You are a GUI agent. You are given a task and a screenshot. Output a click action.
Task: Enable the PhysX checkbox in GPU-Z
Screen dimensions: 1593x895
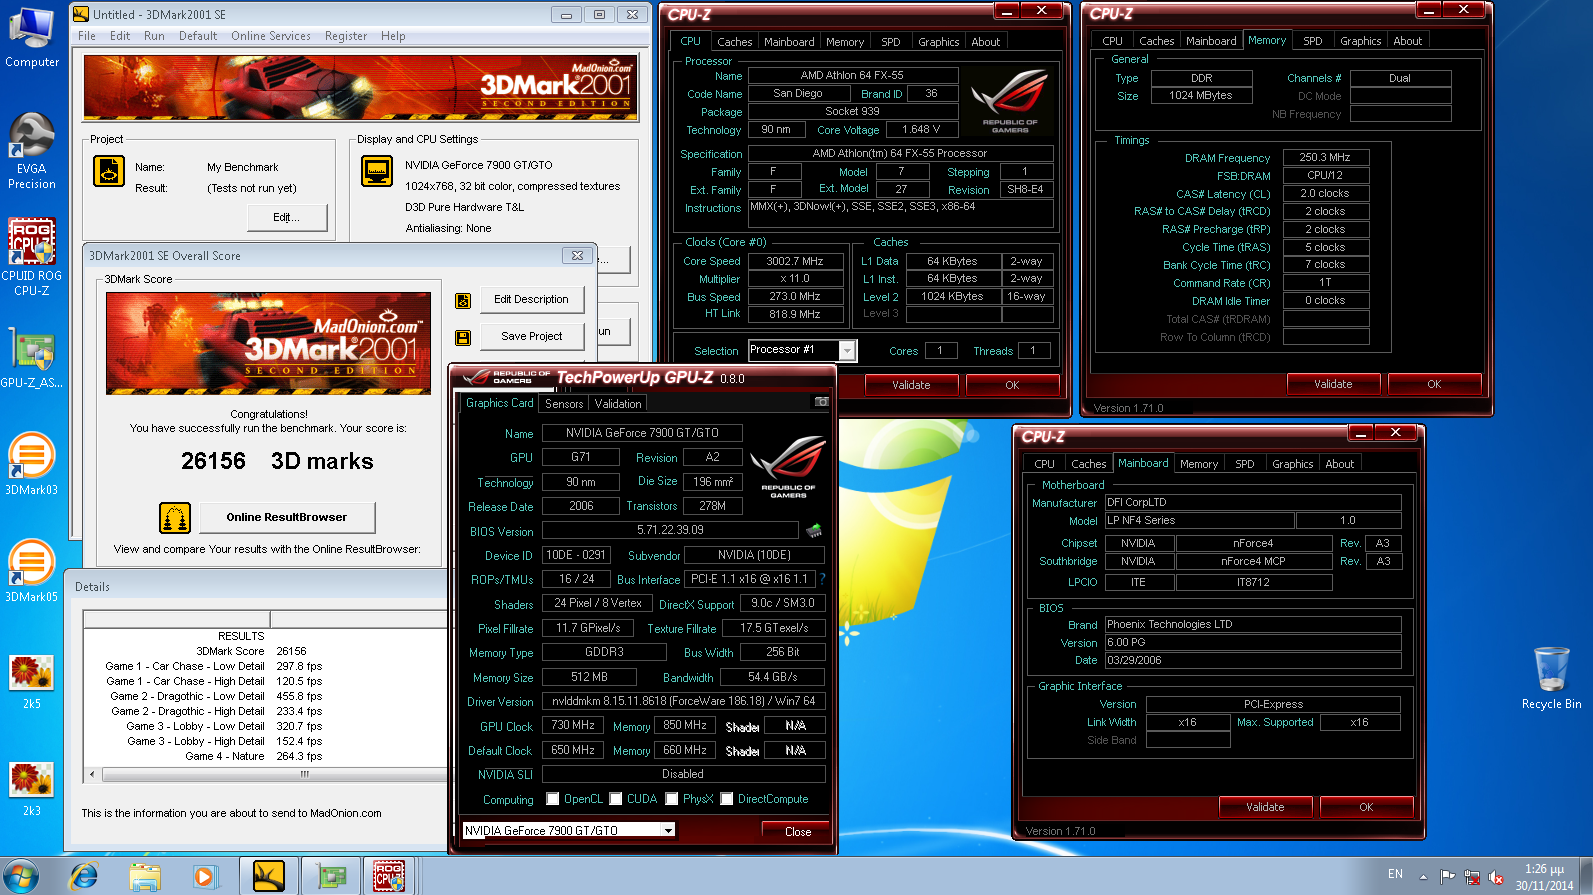672,799
